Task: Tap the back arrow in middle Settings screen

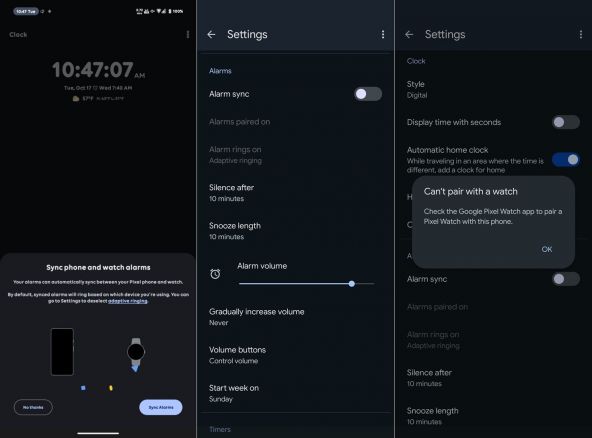Action: 211,34
